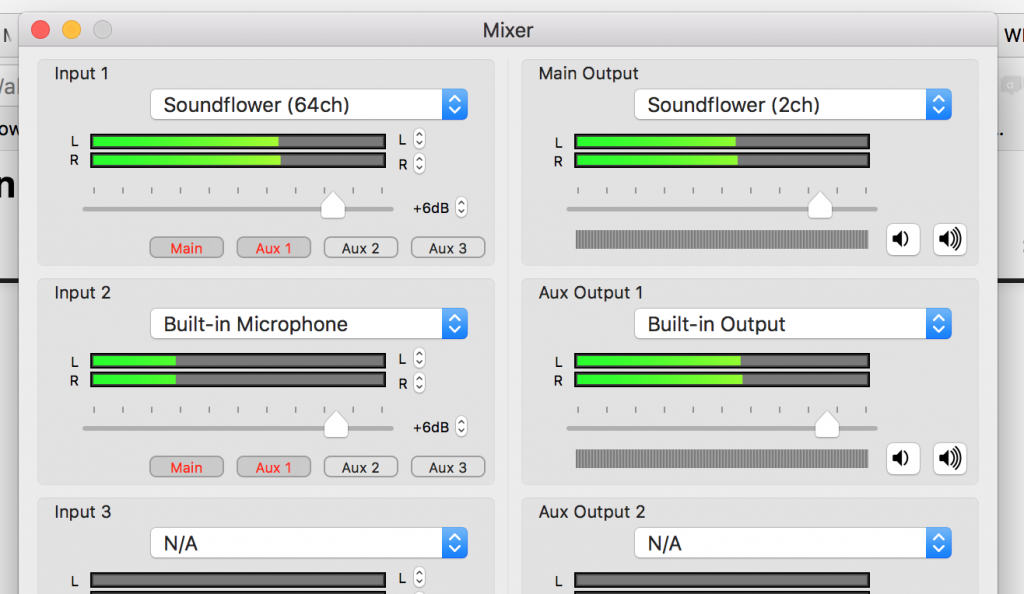This screenshot has width=1024, height=594.
Task: Click Input 2 +6dB gain stepper
Action: [461, 427]
